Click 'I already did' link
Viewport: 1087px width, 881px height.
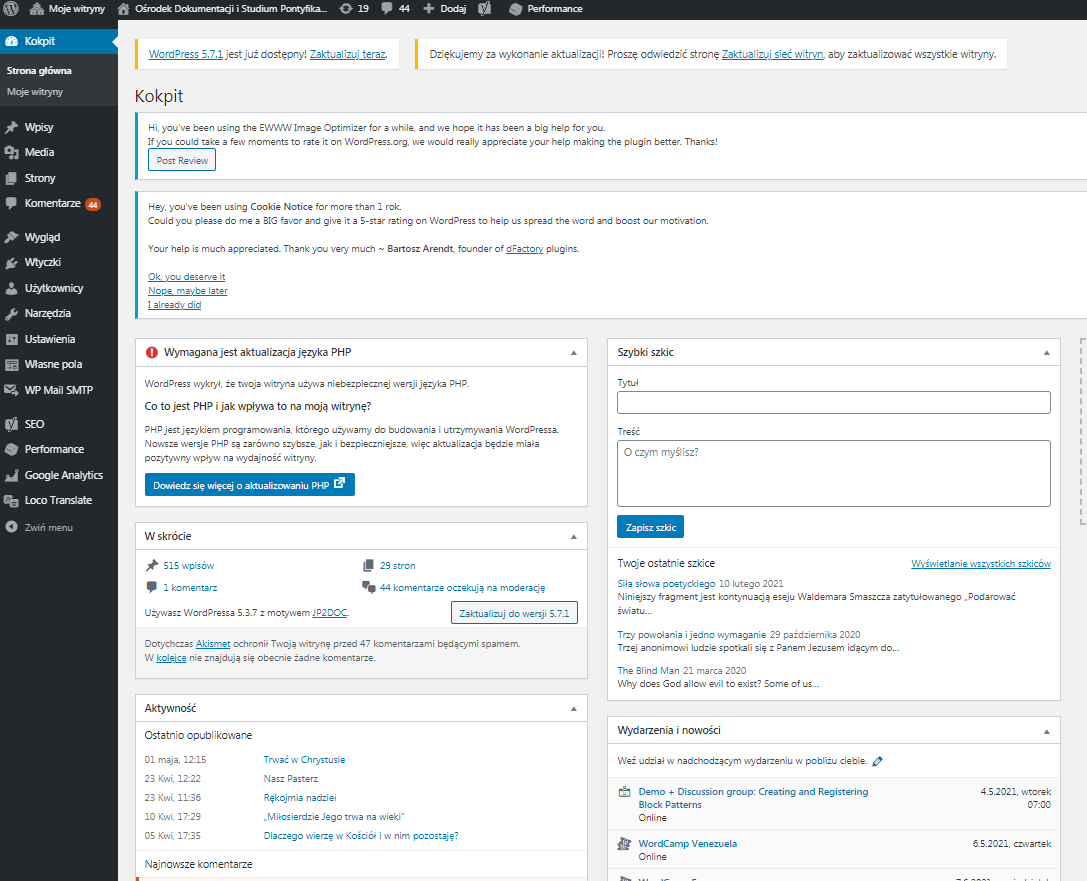point(174,305)
